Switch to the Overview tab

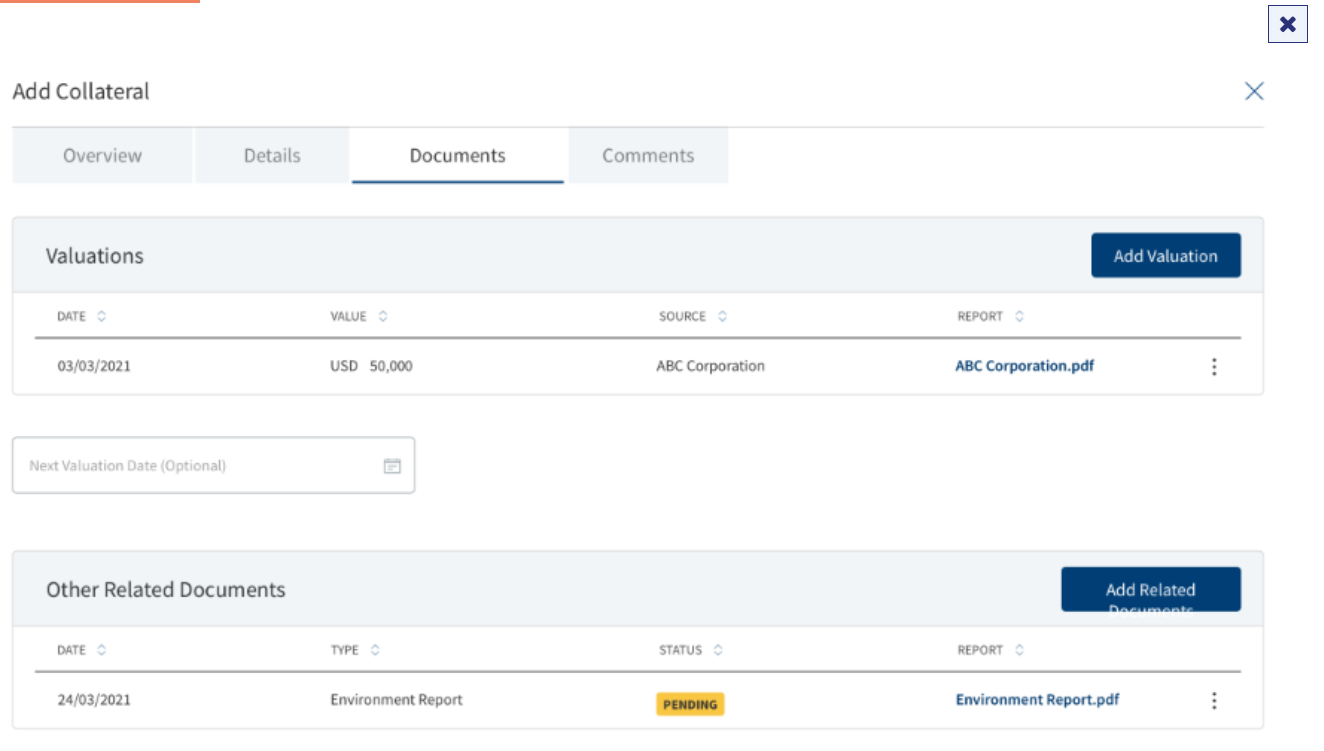pyautogui.click(x=102, y=156)
